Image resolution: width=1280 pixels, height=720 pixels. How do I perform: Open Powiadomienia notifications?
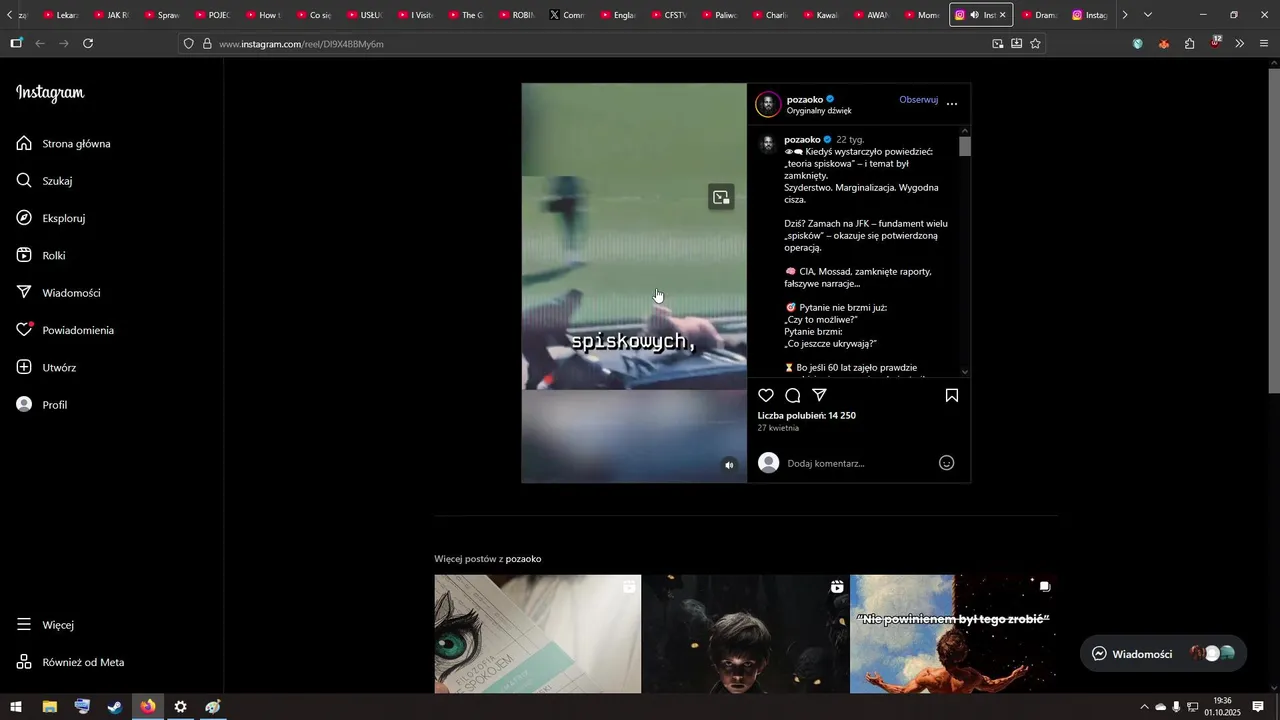pyautogui.click(x=66, y=330)
